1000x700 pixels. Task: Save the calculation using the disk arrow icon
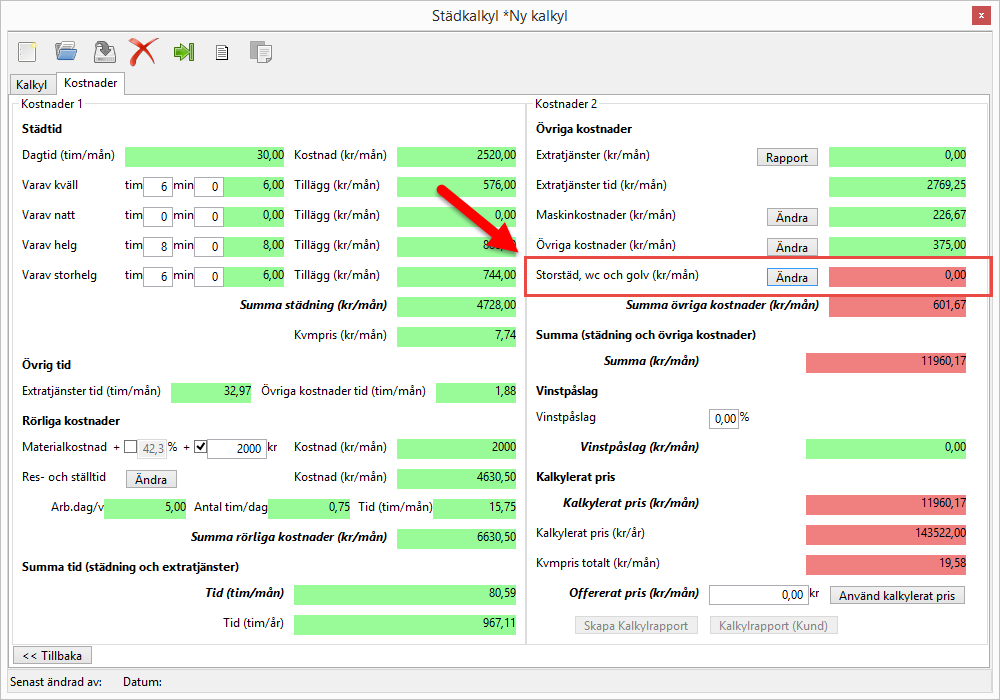coord(104,51)
